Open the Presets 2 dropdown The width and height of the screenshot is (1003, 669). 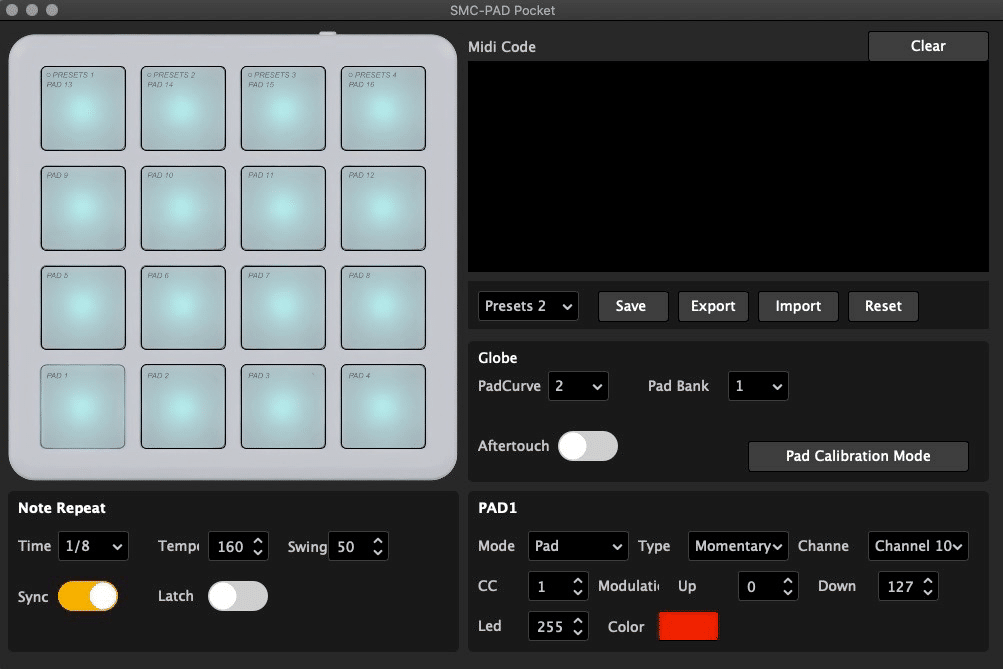pyautogui.click(x=528, y=306)
